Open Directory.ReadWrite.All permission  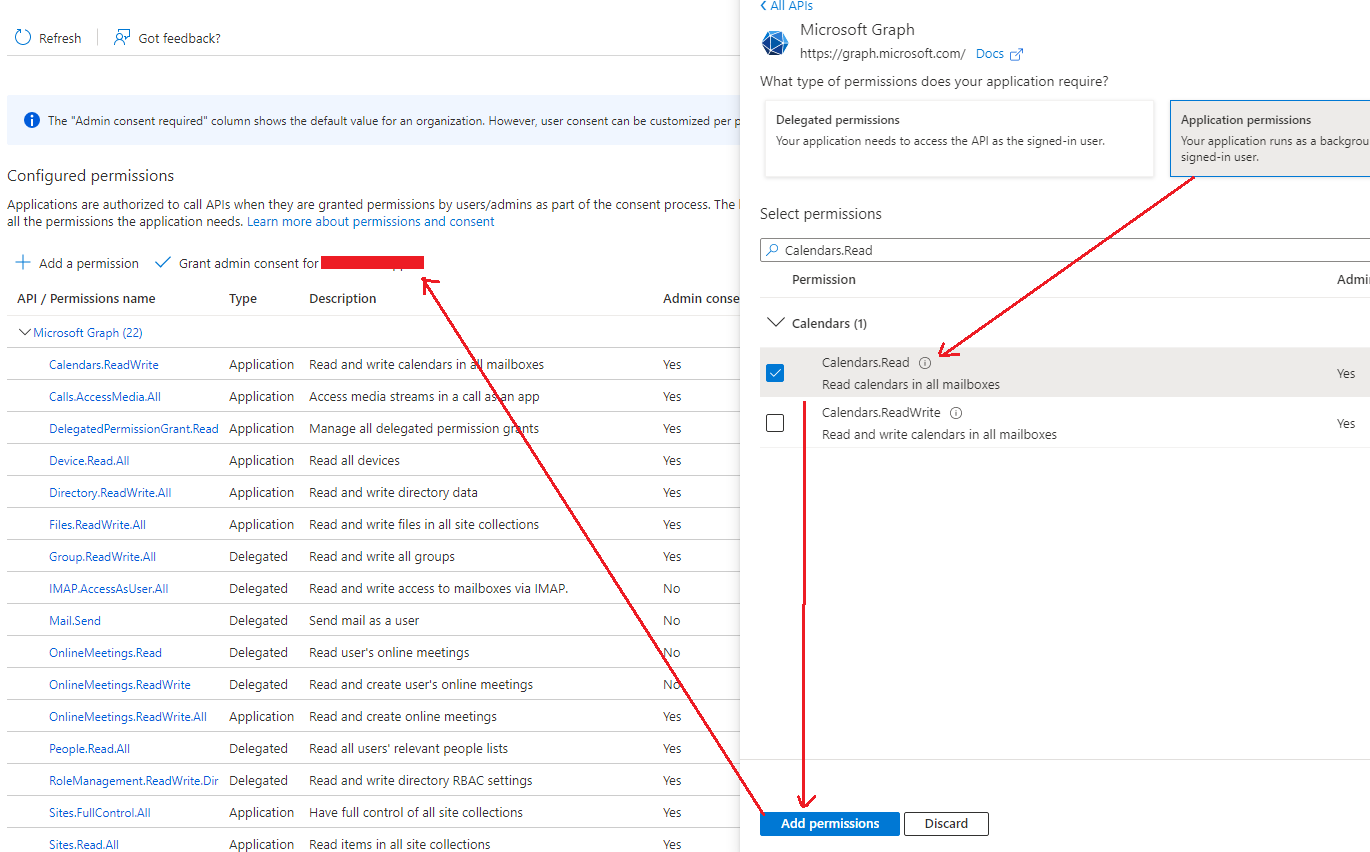click(110, 493)
